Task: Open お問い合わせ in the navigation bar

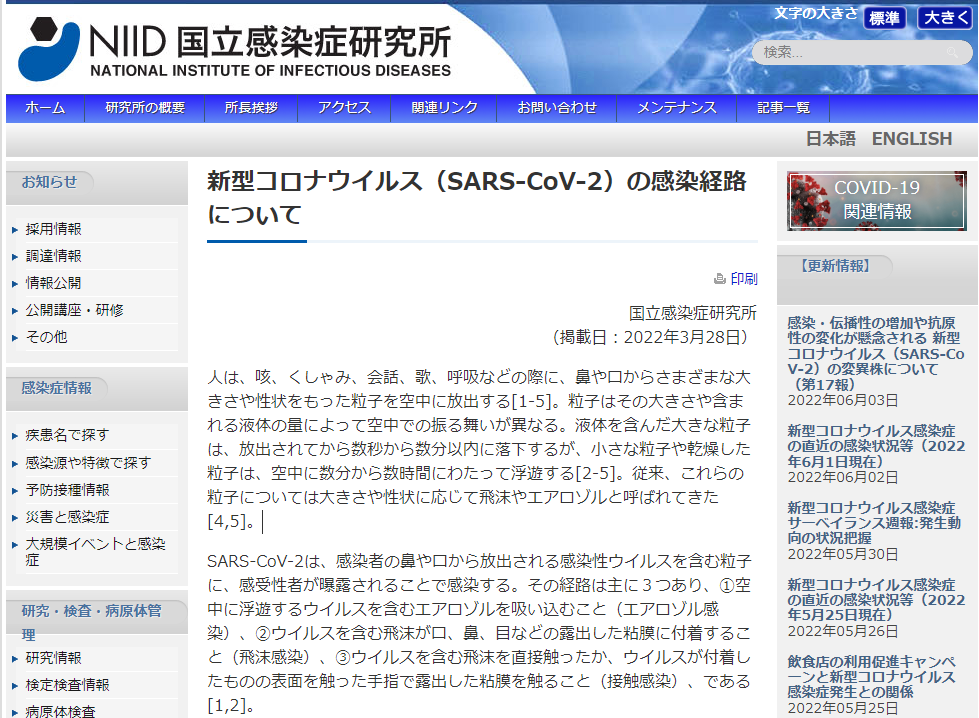Action: click(x=556, y=108)
